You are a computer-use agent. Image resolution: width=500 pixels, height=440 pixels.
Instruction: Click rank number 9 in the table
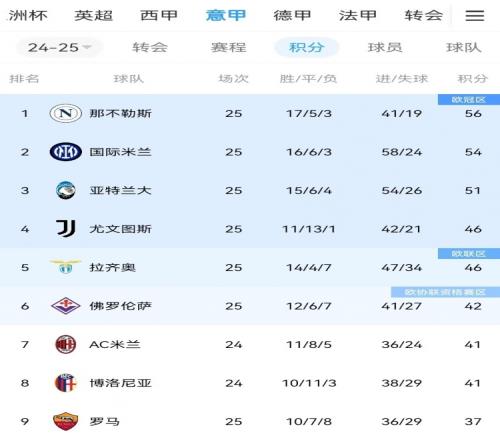tap(25, 421)
